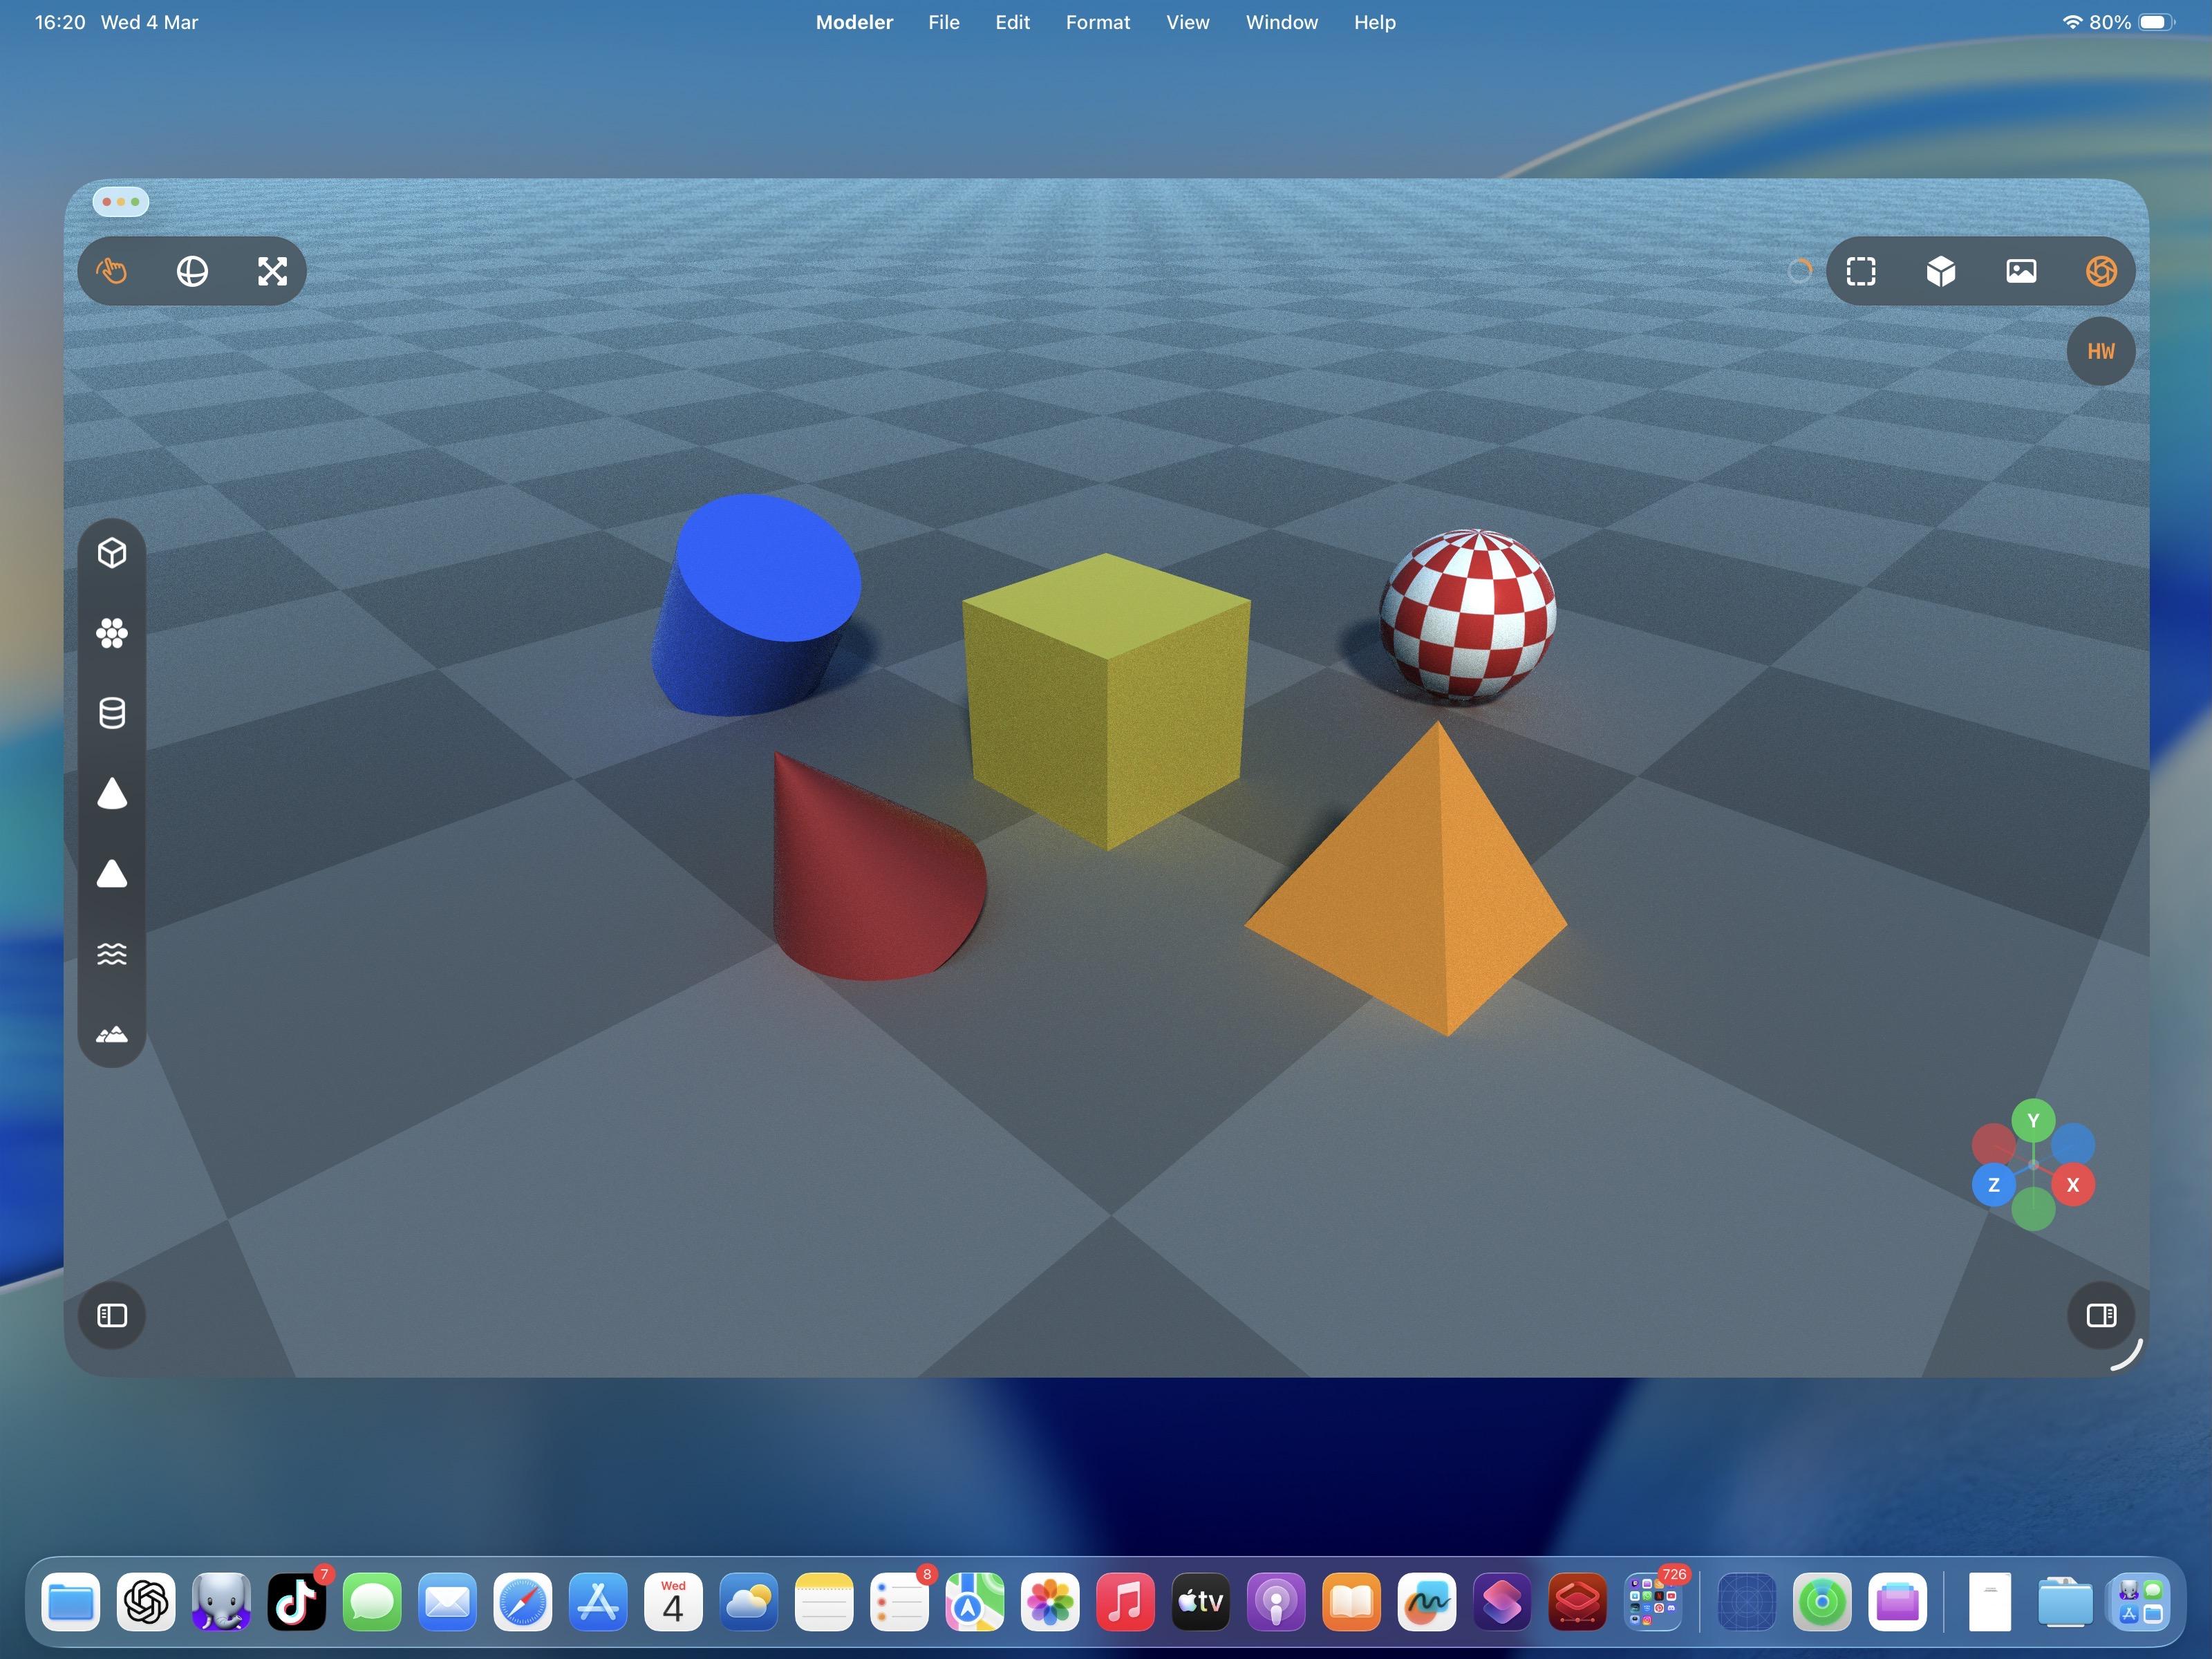Open Shortcuts from the dock
The width and height of the screenshot is (2212, 1659).
pos(1502,1603)
